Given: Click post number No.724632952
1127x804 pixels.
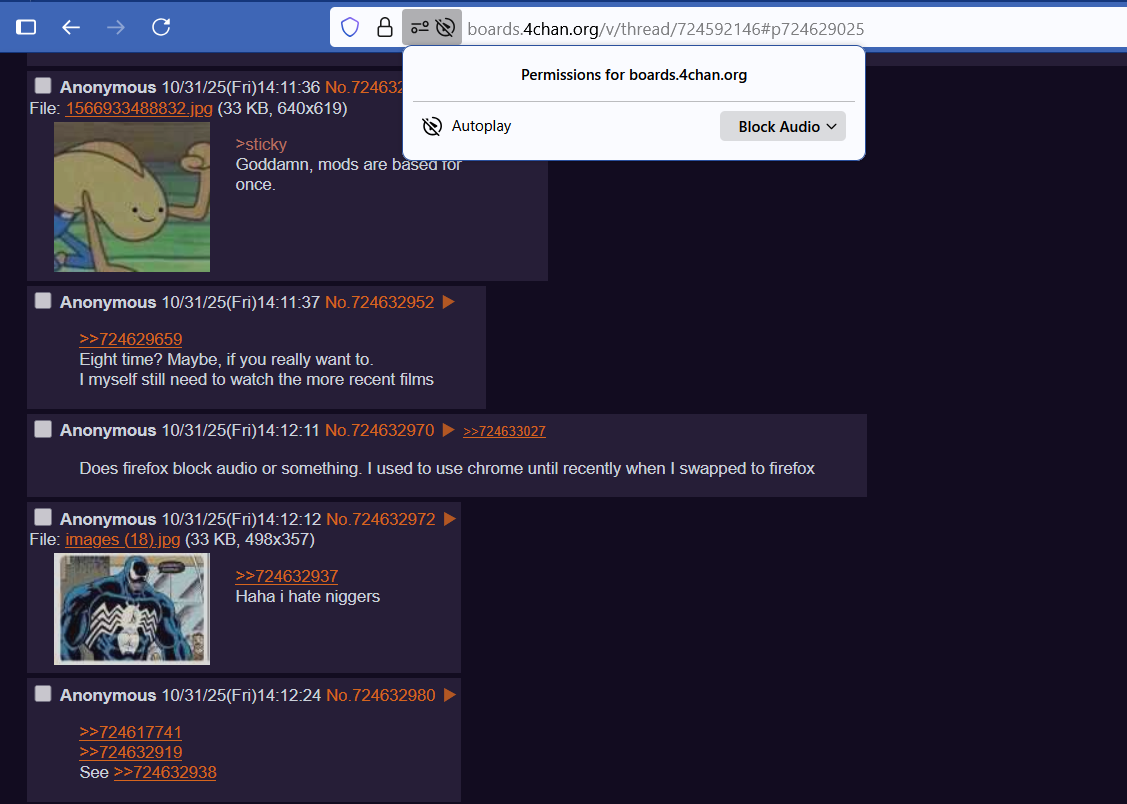Looking at the screenshot, I should click(x=380, y=302).
